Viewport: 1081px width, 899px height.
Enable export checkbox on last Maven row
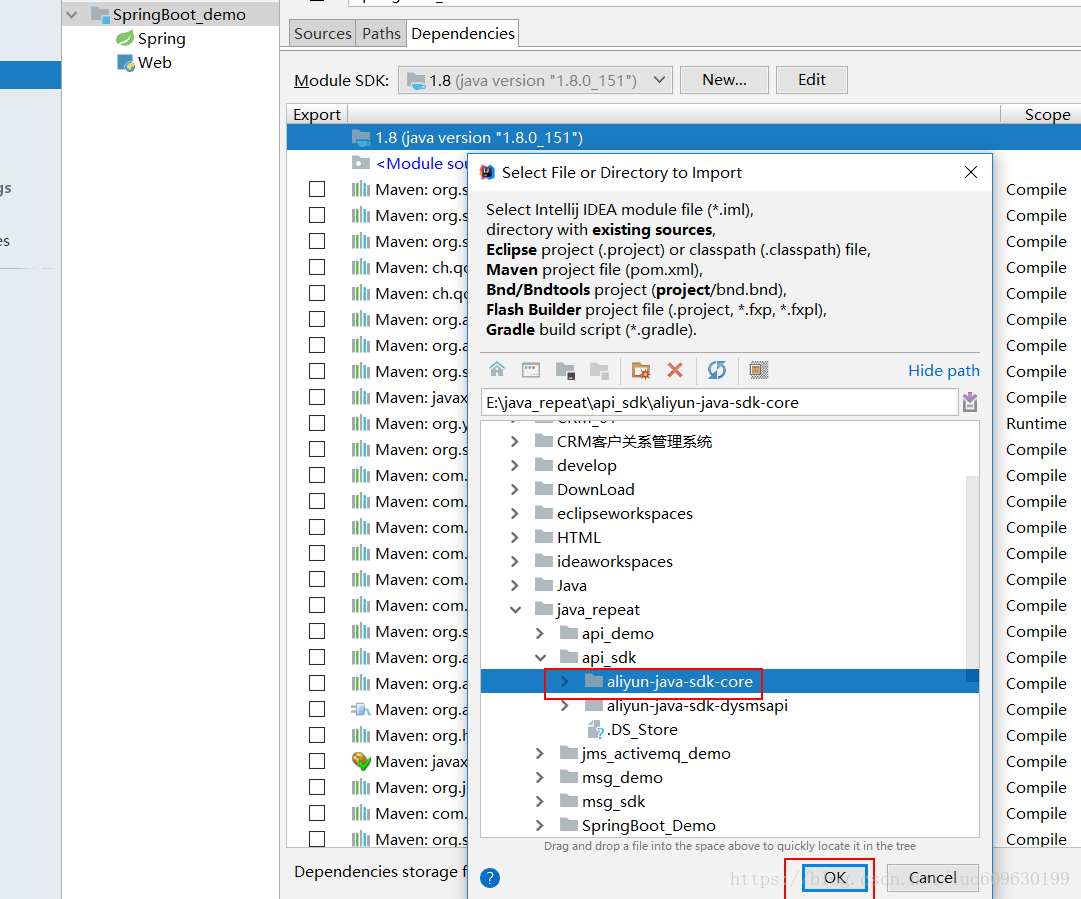pyautogui.click(x=317, y=839)
